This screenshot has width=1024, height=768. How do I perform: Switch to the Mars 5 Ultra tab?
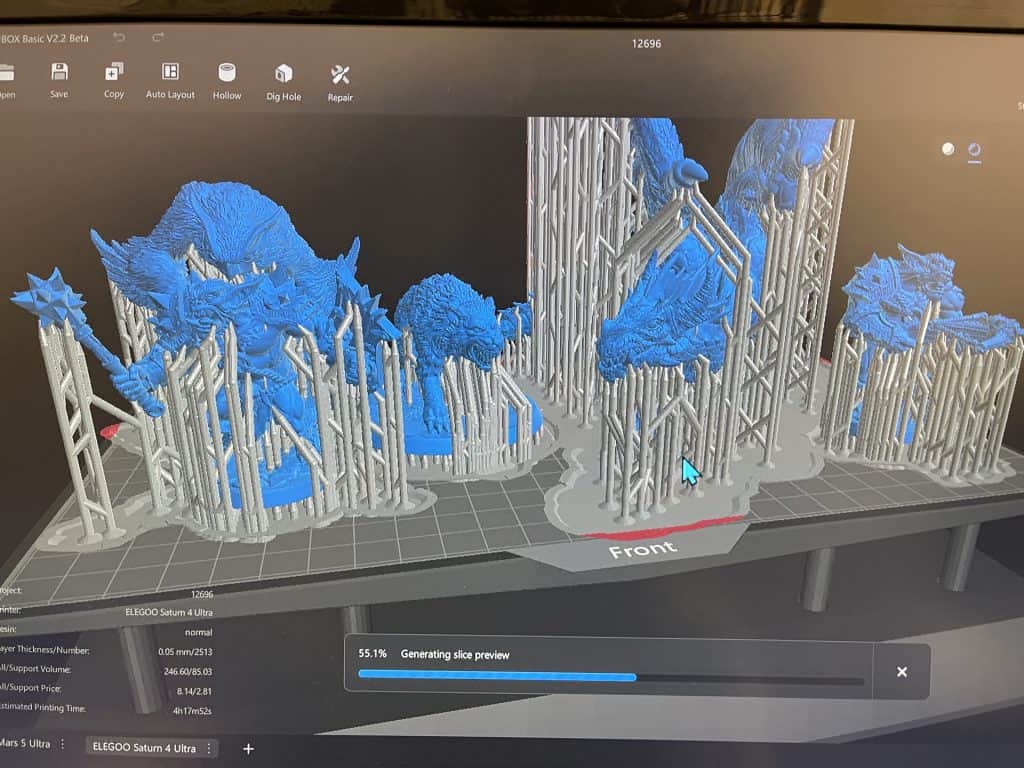(x=25, y=743)
